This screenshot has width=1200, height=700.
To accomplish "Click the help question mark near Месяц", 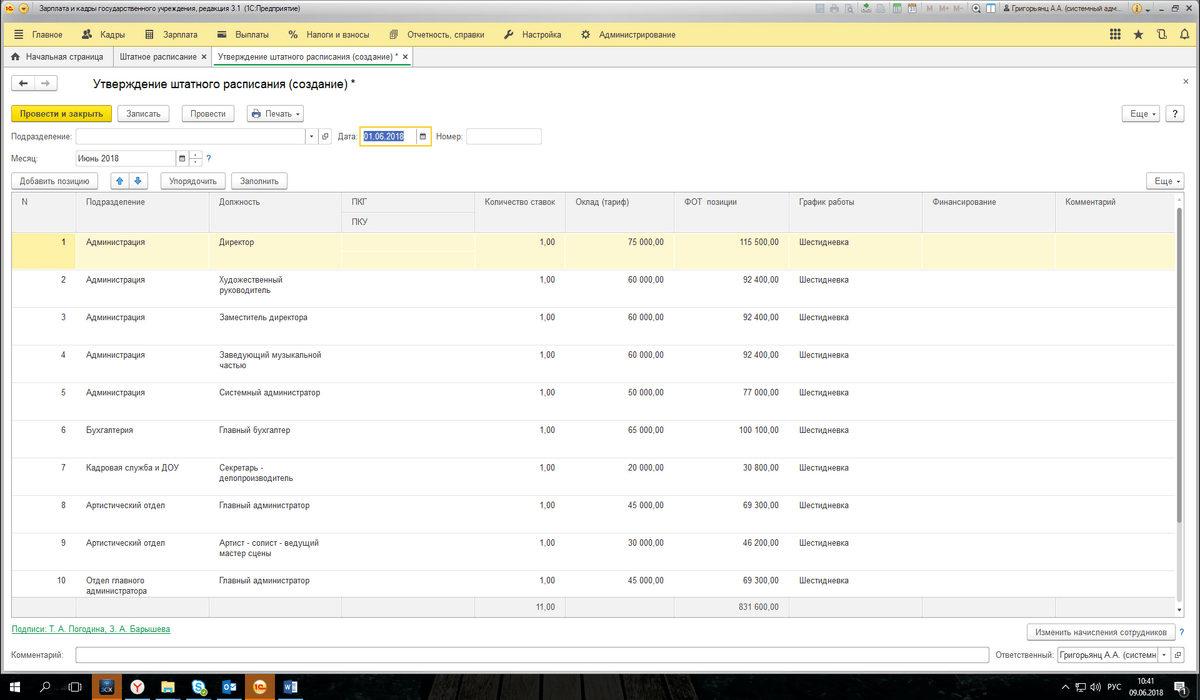I will (x=208, y=158).
